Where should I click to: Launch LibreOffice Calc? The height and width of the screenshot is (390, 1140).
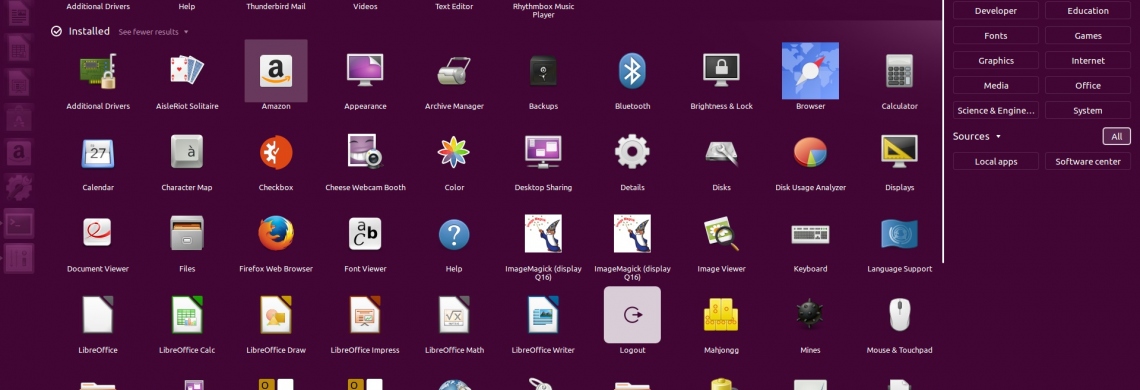pos(187,315)
